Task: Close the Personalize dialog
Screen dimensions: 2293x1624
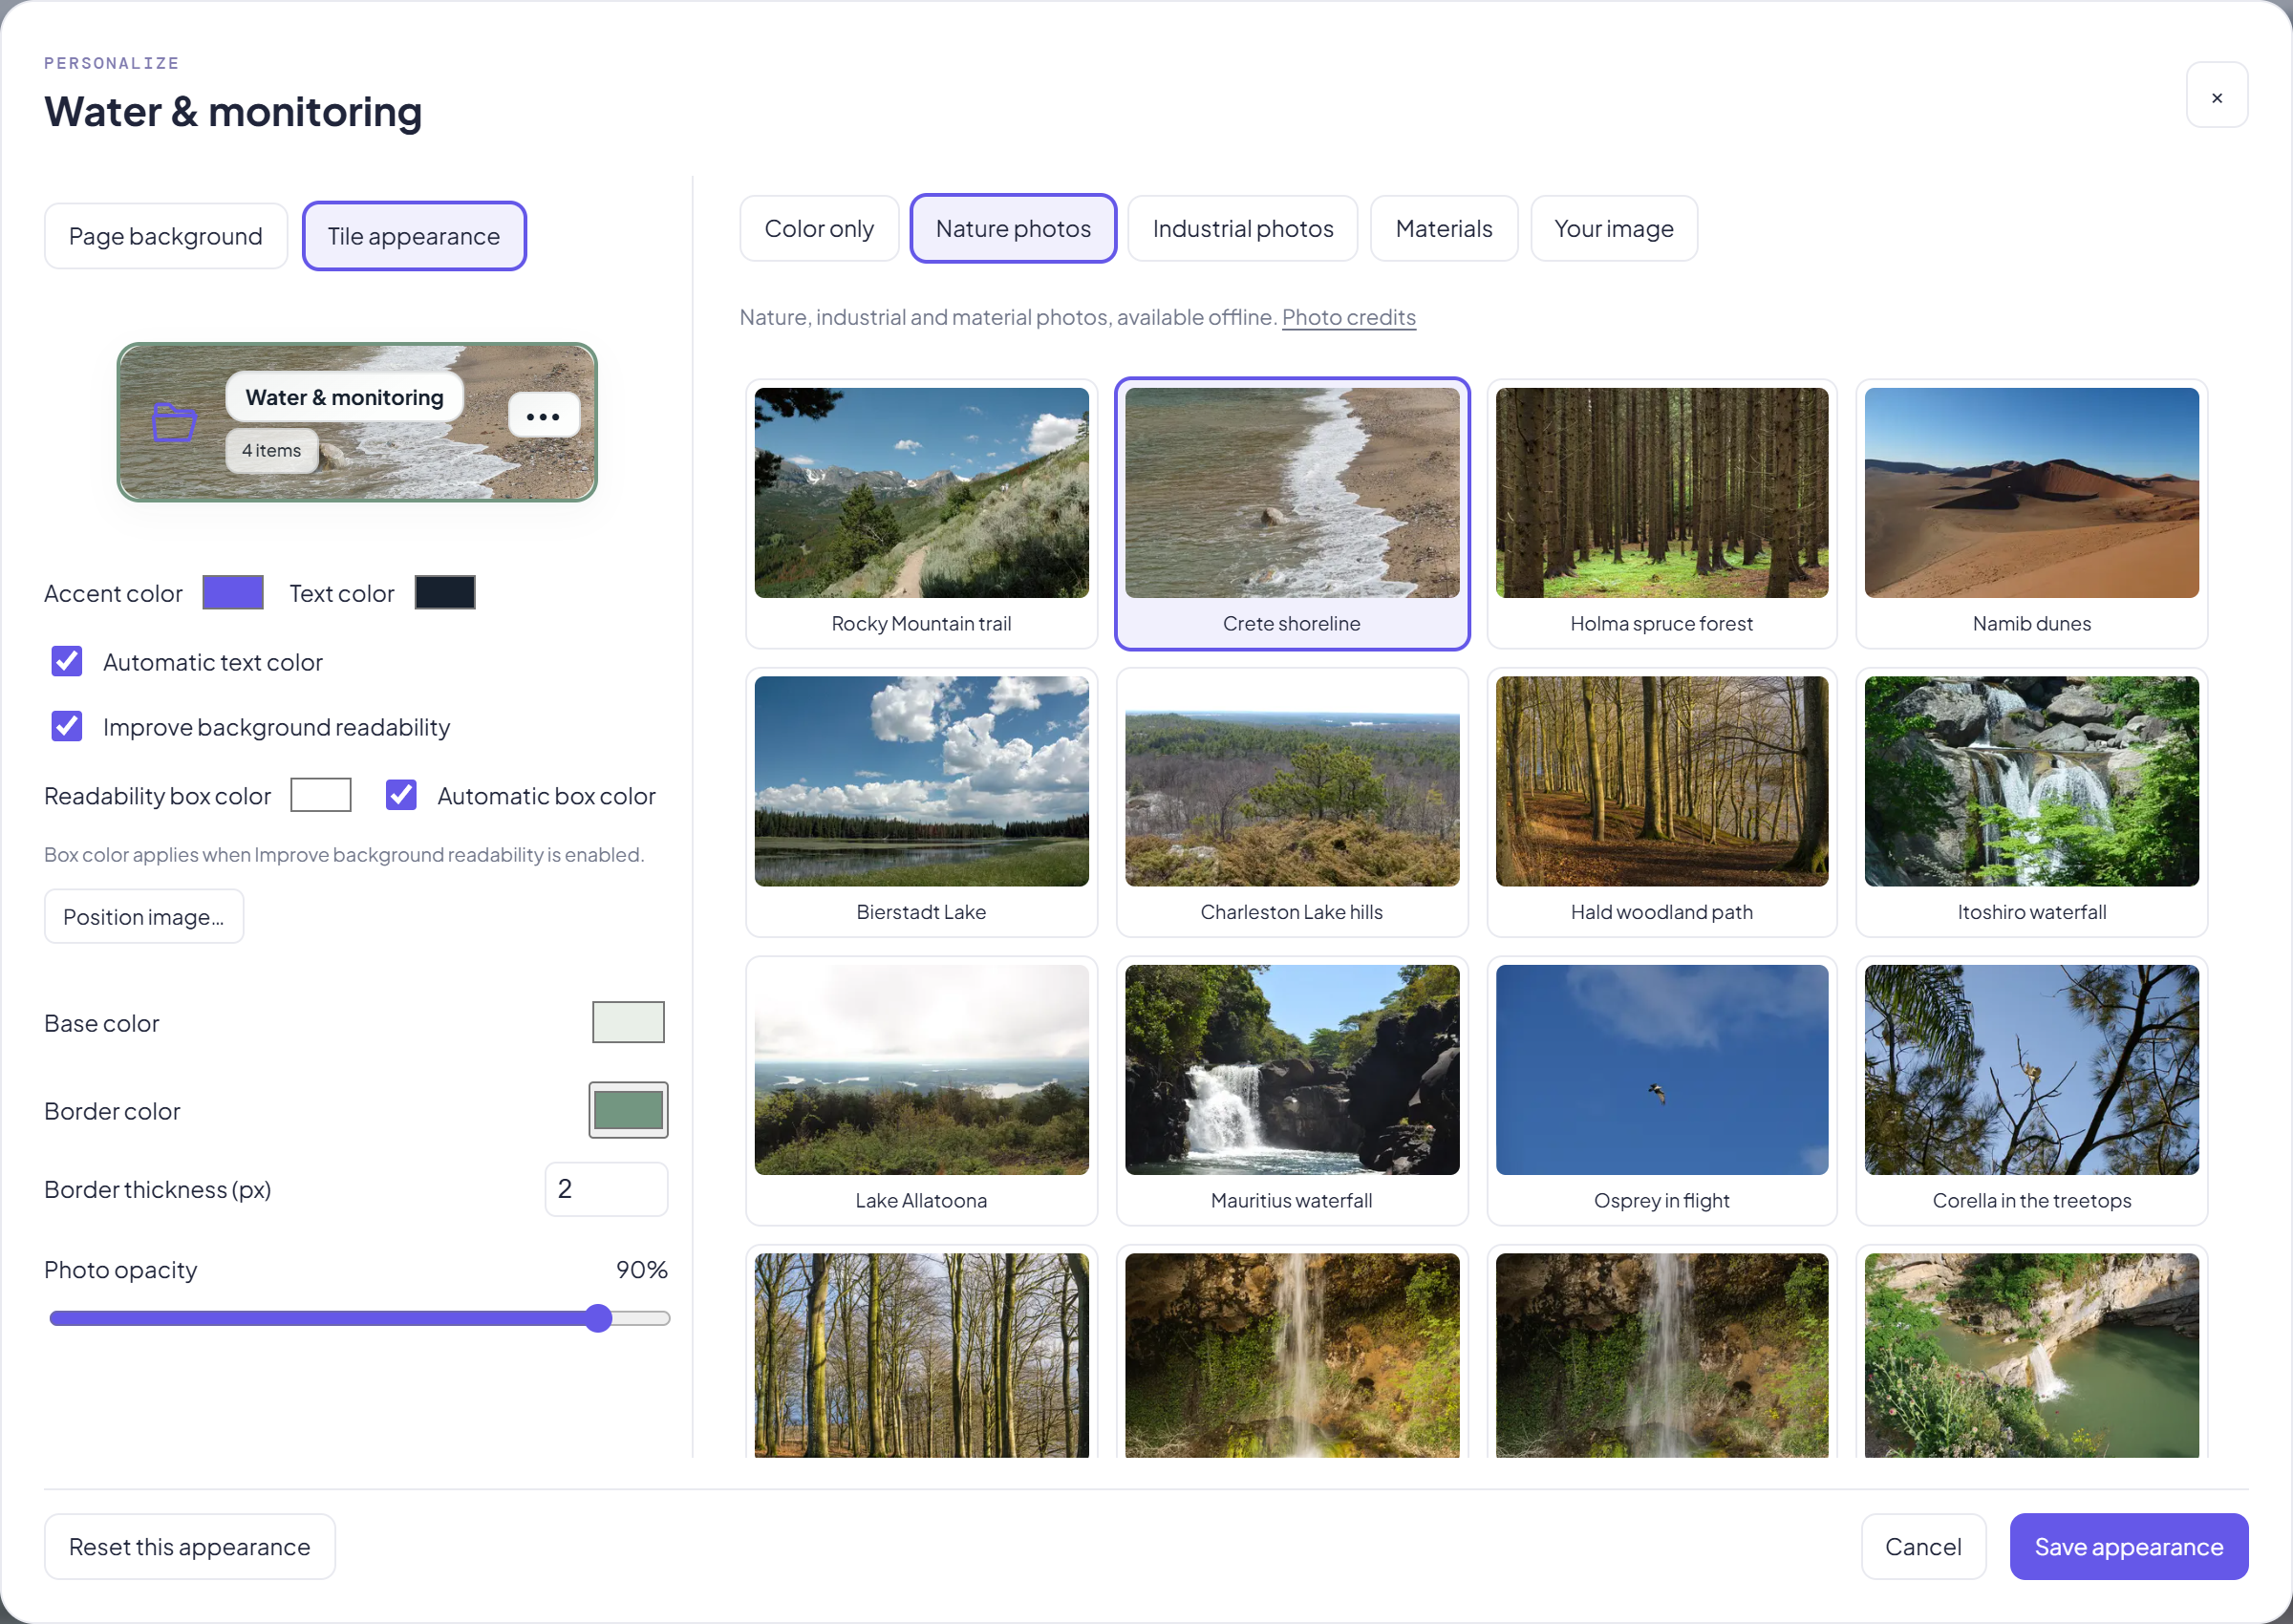Action: (x=2216, y=95)
